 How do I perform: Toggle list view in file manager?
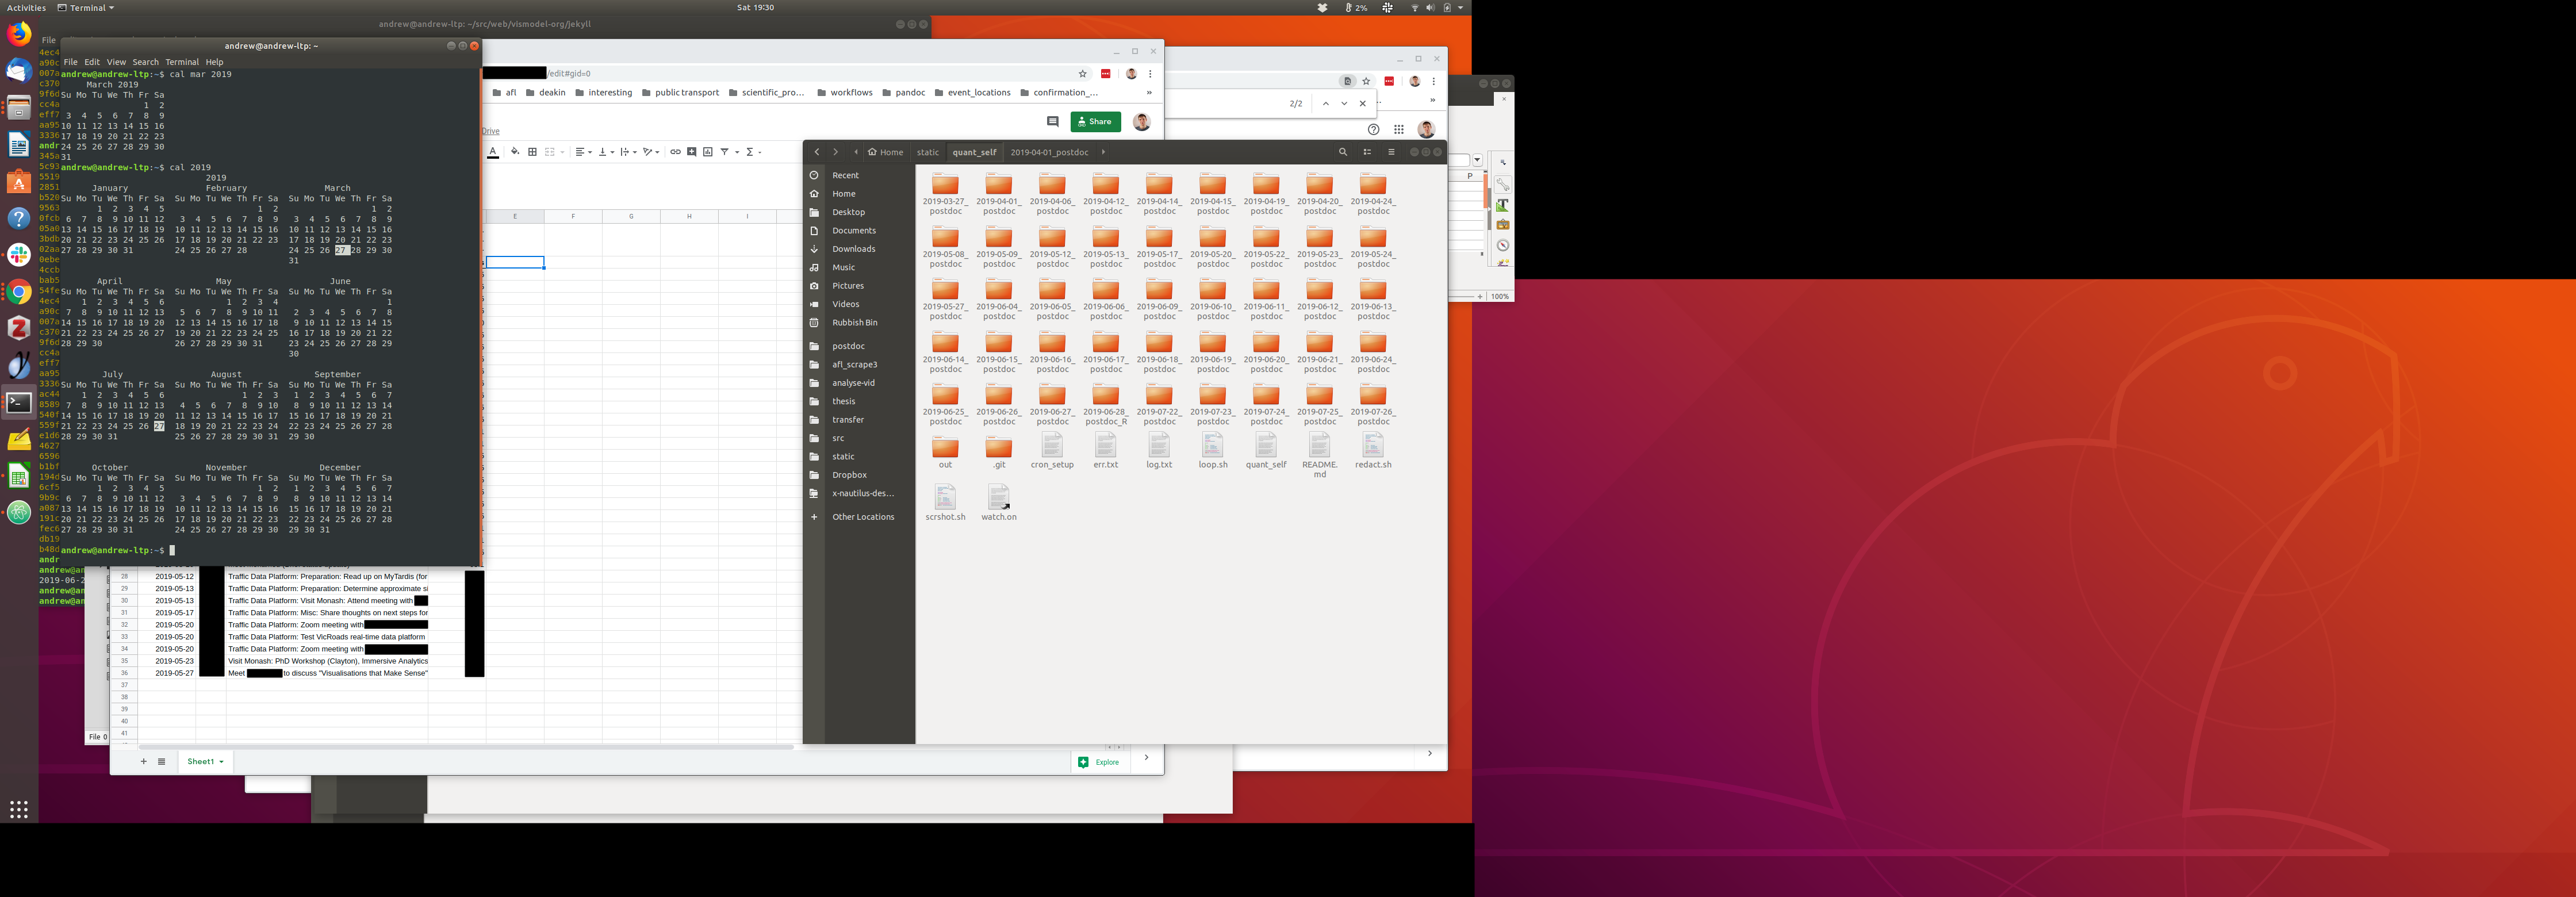[x=1367, y=152]
